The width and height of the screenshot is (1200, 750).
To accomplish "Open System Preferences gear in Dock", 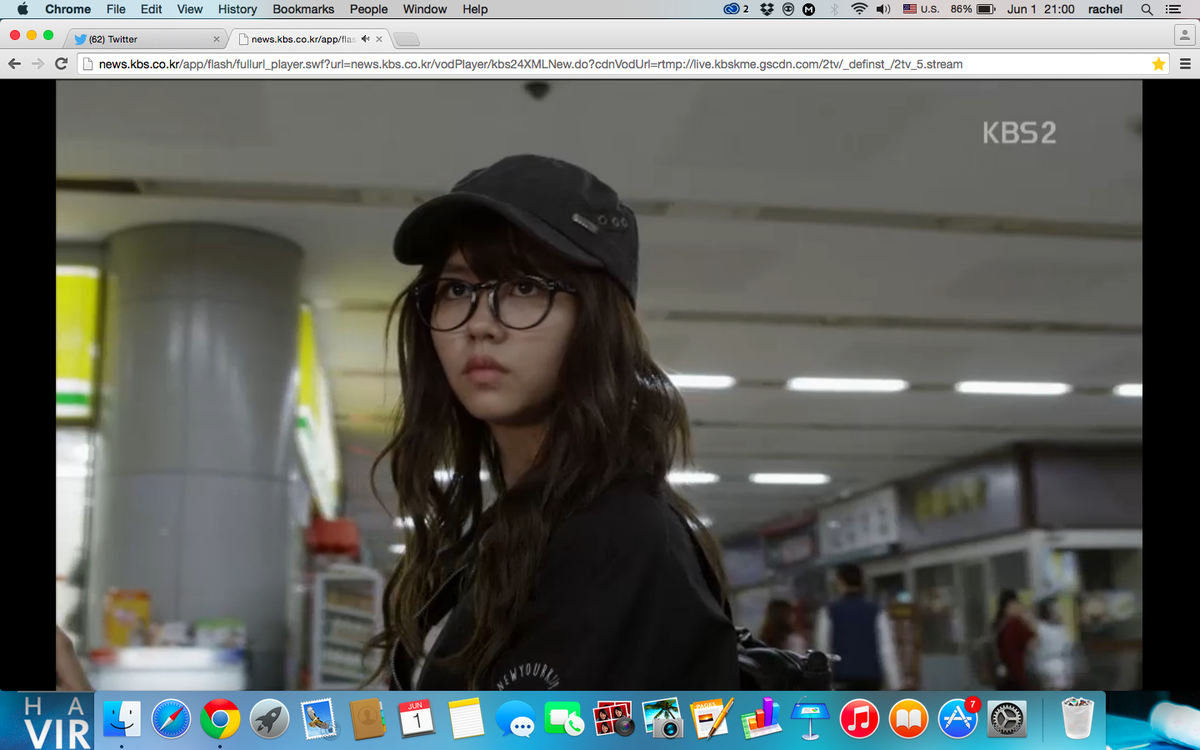I will 1007,718.
